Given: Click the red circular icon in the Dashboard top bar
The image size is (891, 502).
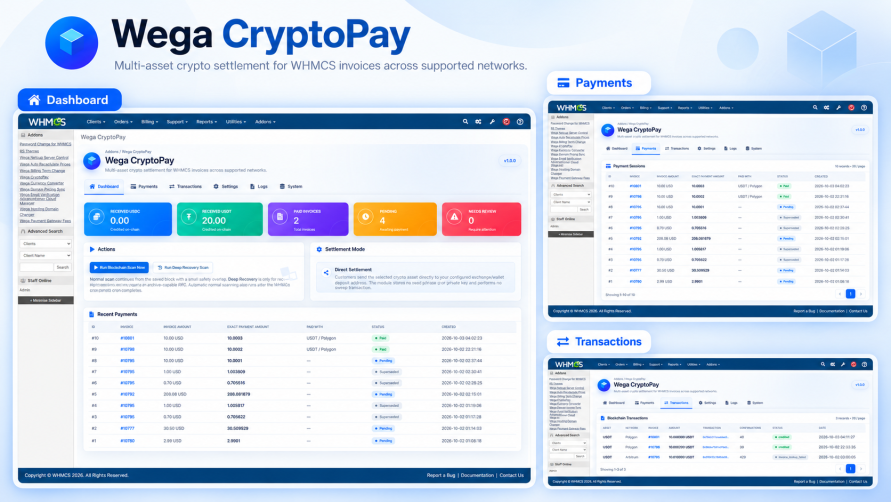Looking at the screenshot, I should (x=506, y=122).
